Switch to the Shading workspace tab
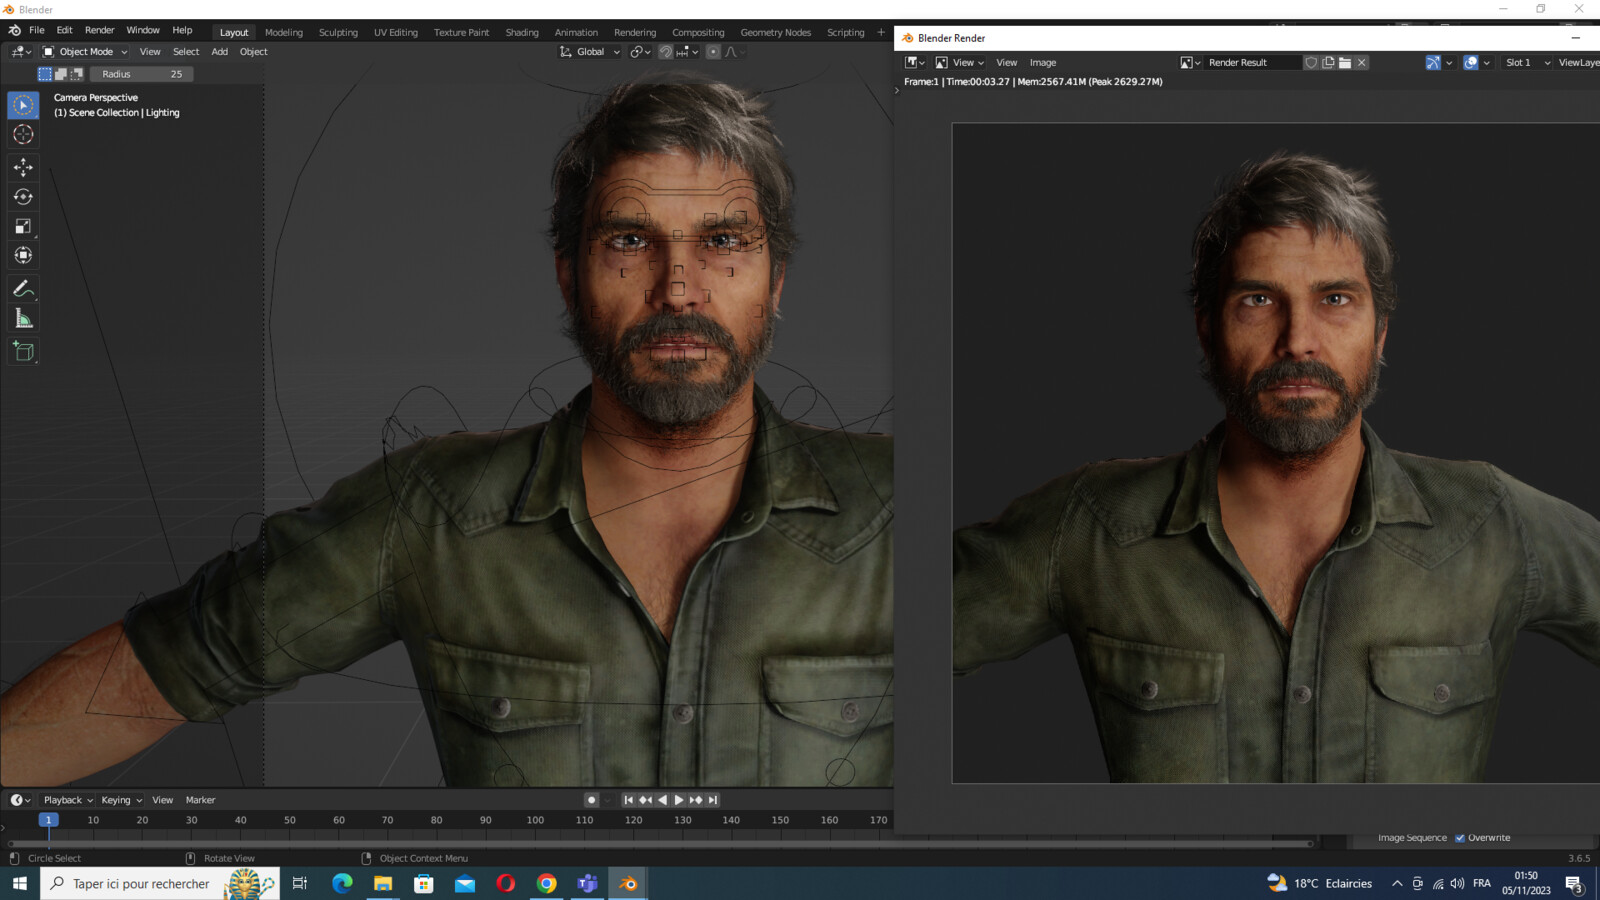This screenshot has height=900, width=1600. 522,32
